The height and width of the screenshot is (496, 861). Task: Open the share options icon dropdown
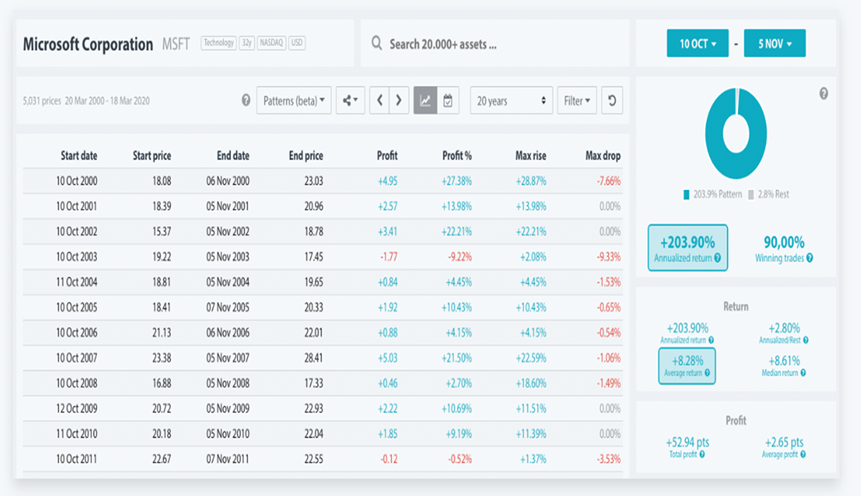click(350, 101)
